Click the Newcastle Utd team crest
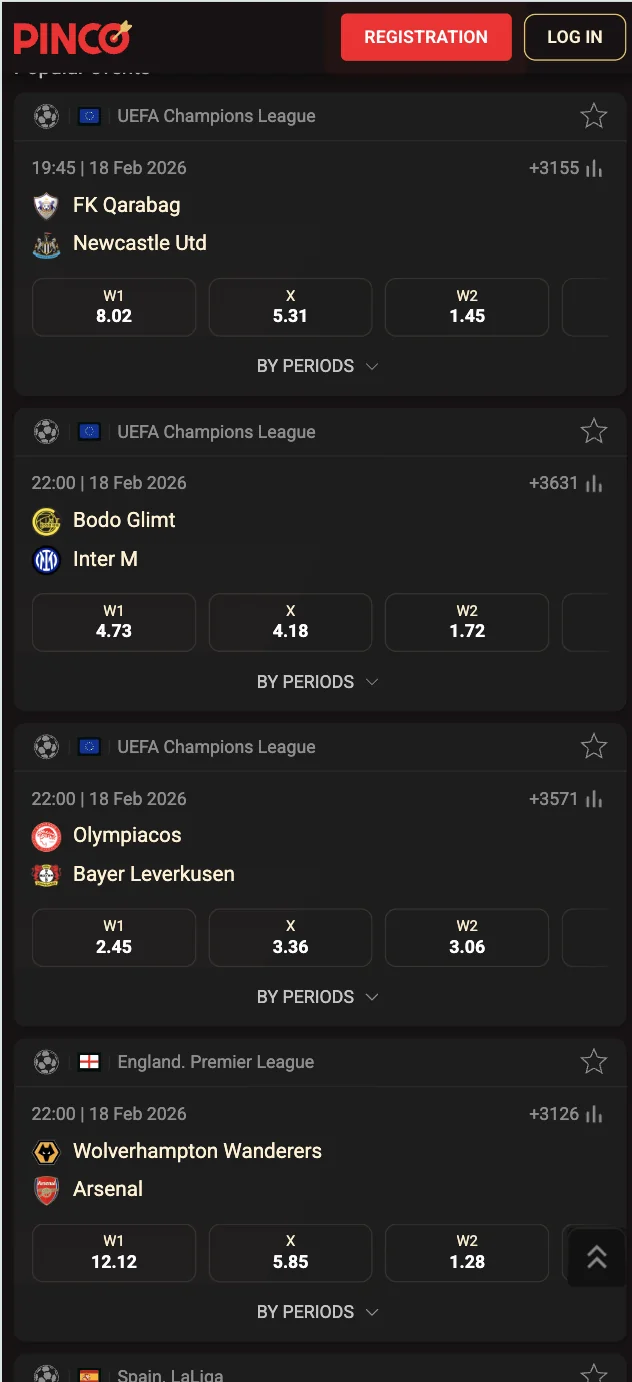Screen dimensions: 632x1382 coord(46,244)
